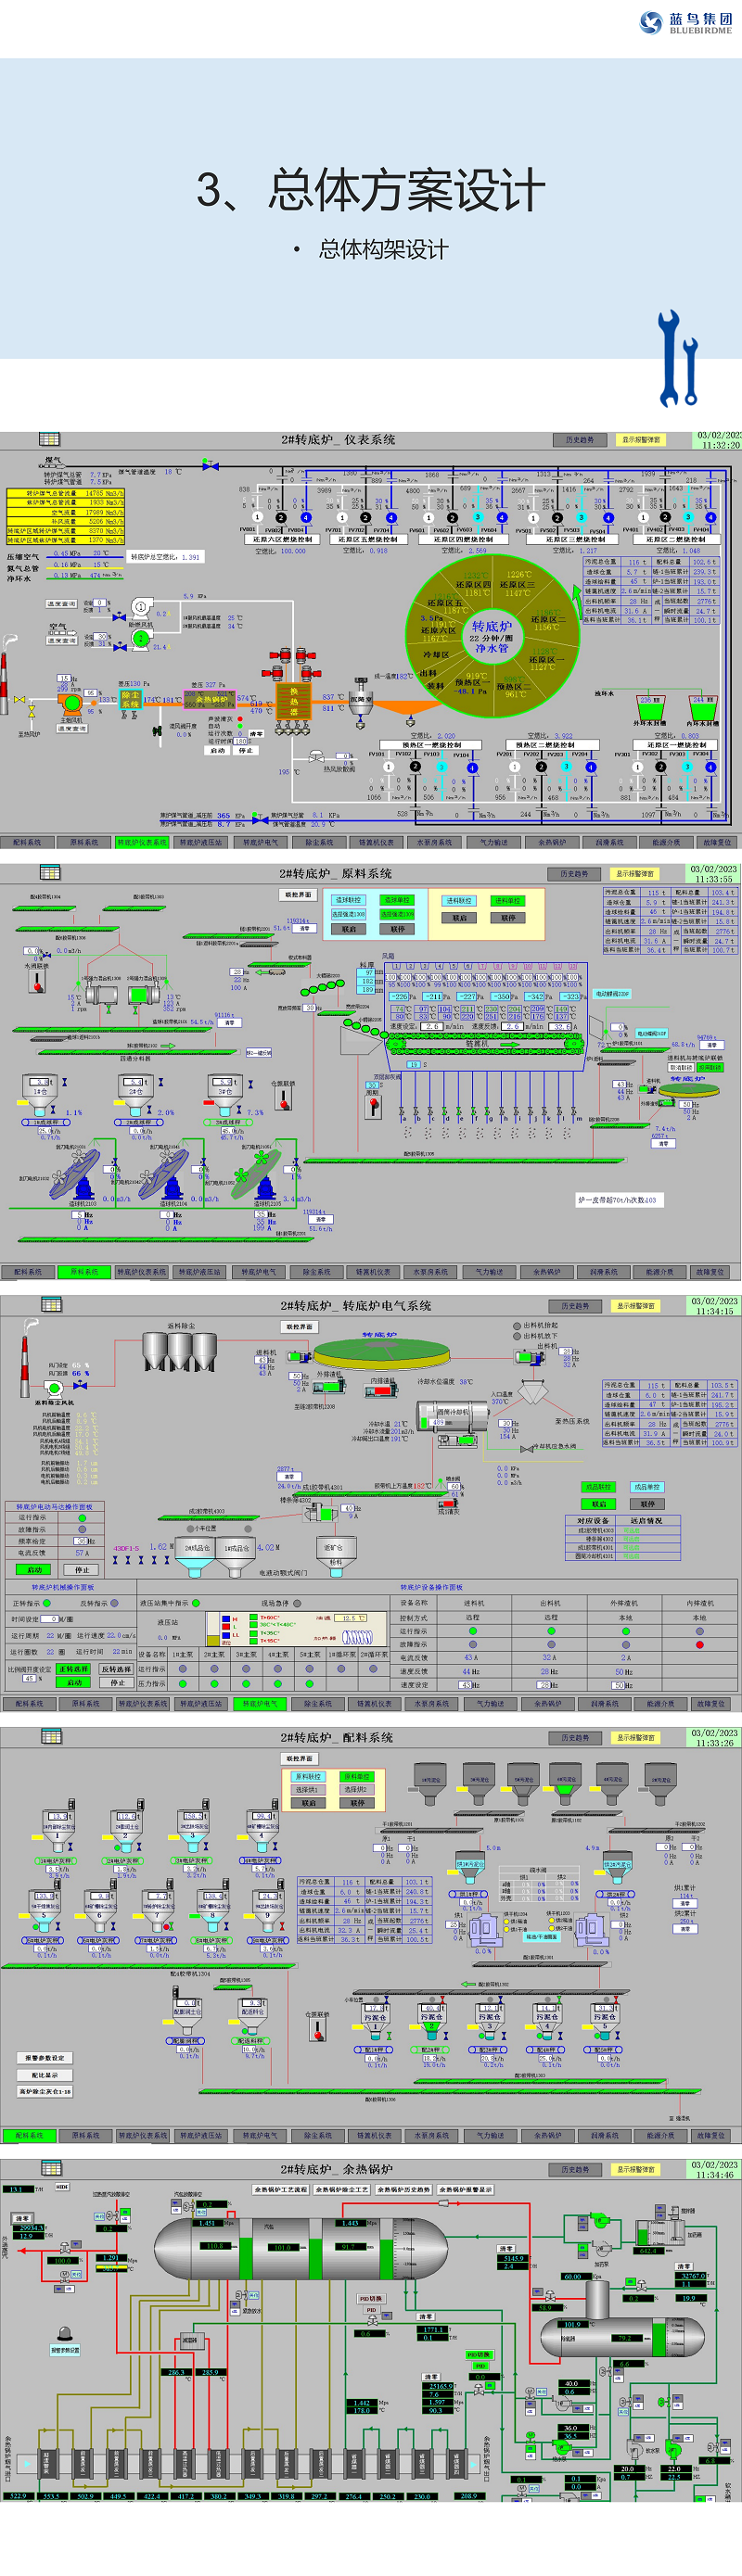Click the 时间设定 input field

tap(48, 1619)
